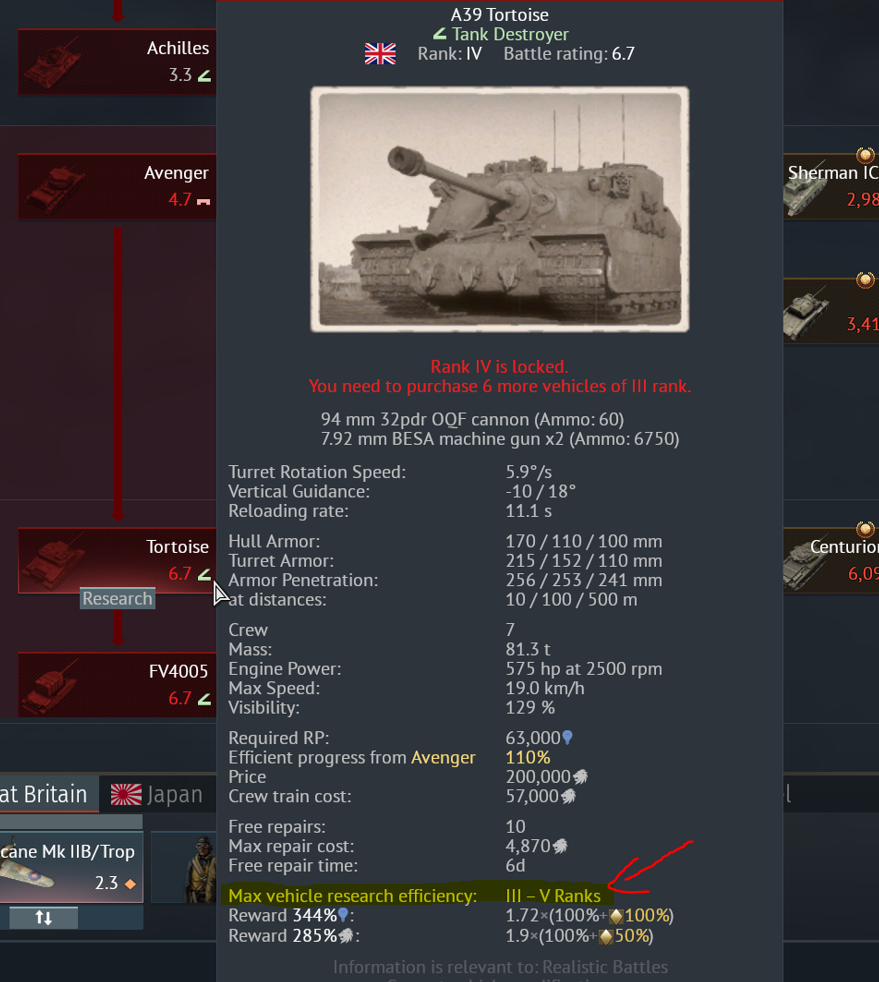
Task: Select the Avenger vehicle card
Action: (x=117, y=187)
